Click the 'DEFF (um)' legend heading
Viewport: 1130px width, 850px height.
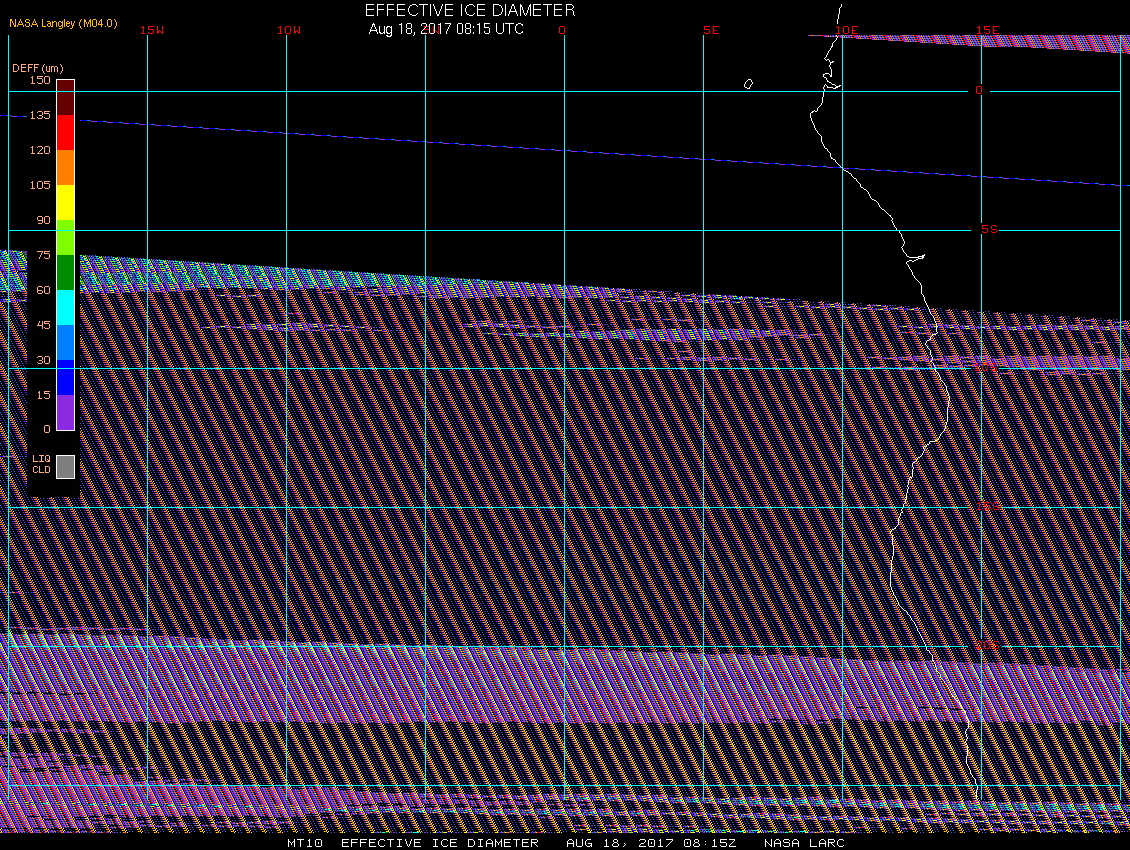pos(37,68)
